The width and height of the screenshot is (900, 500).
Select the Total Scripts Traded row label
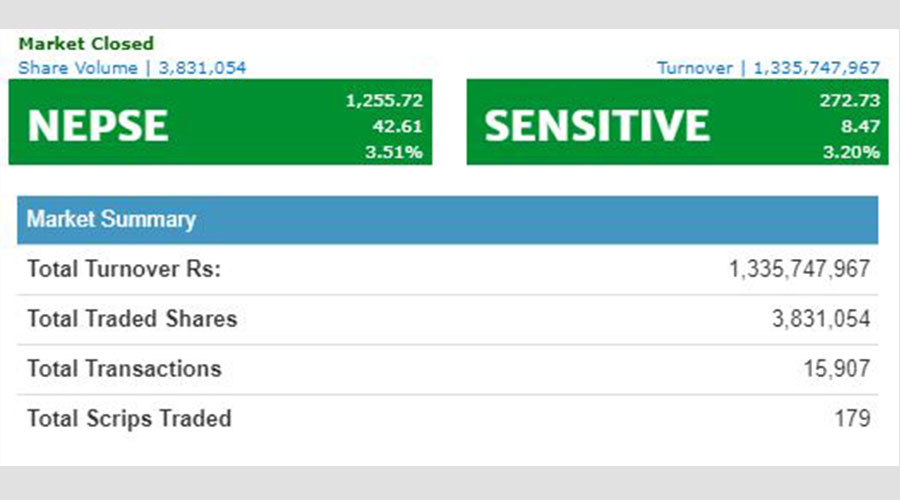[129, 418]
